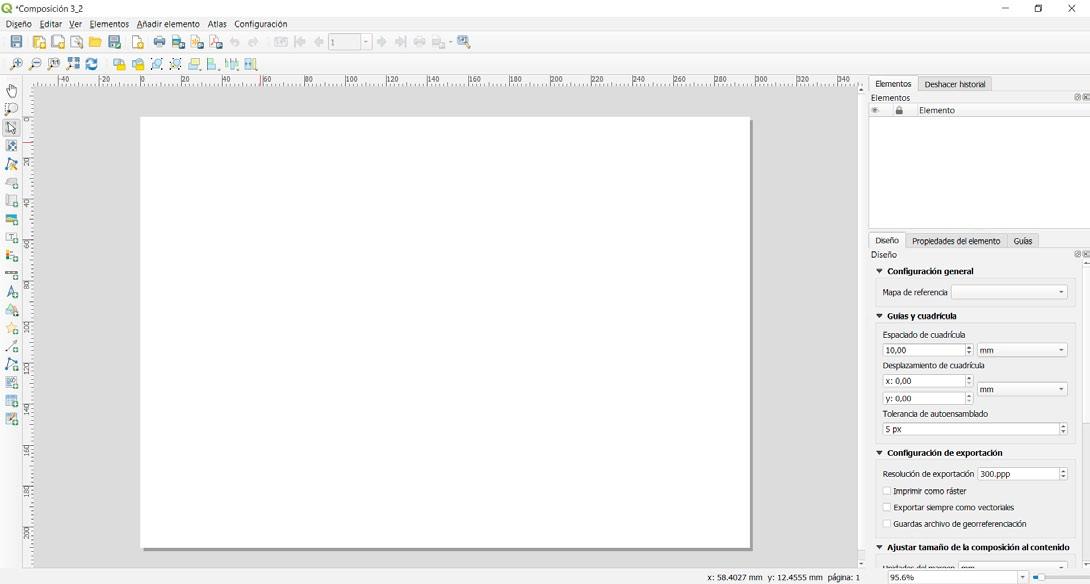
Task: Open the Desplazamiento de cuadrícula units dropdown
Action: coord(1022,389)
